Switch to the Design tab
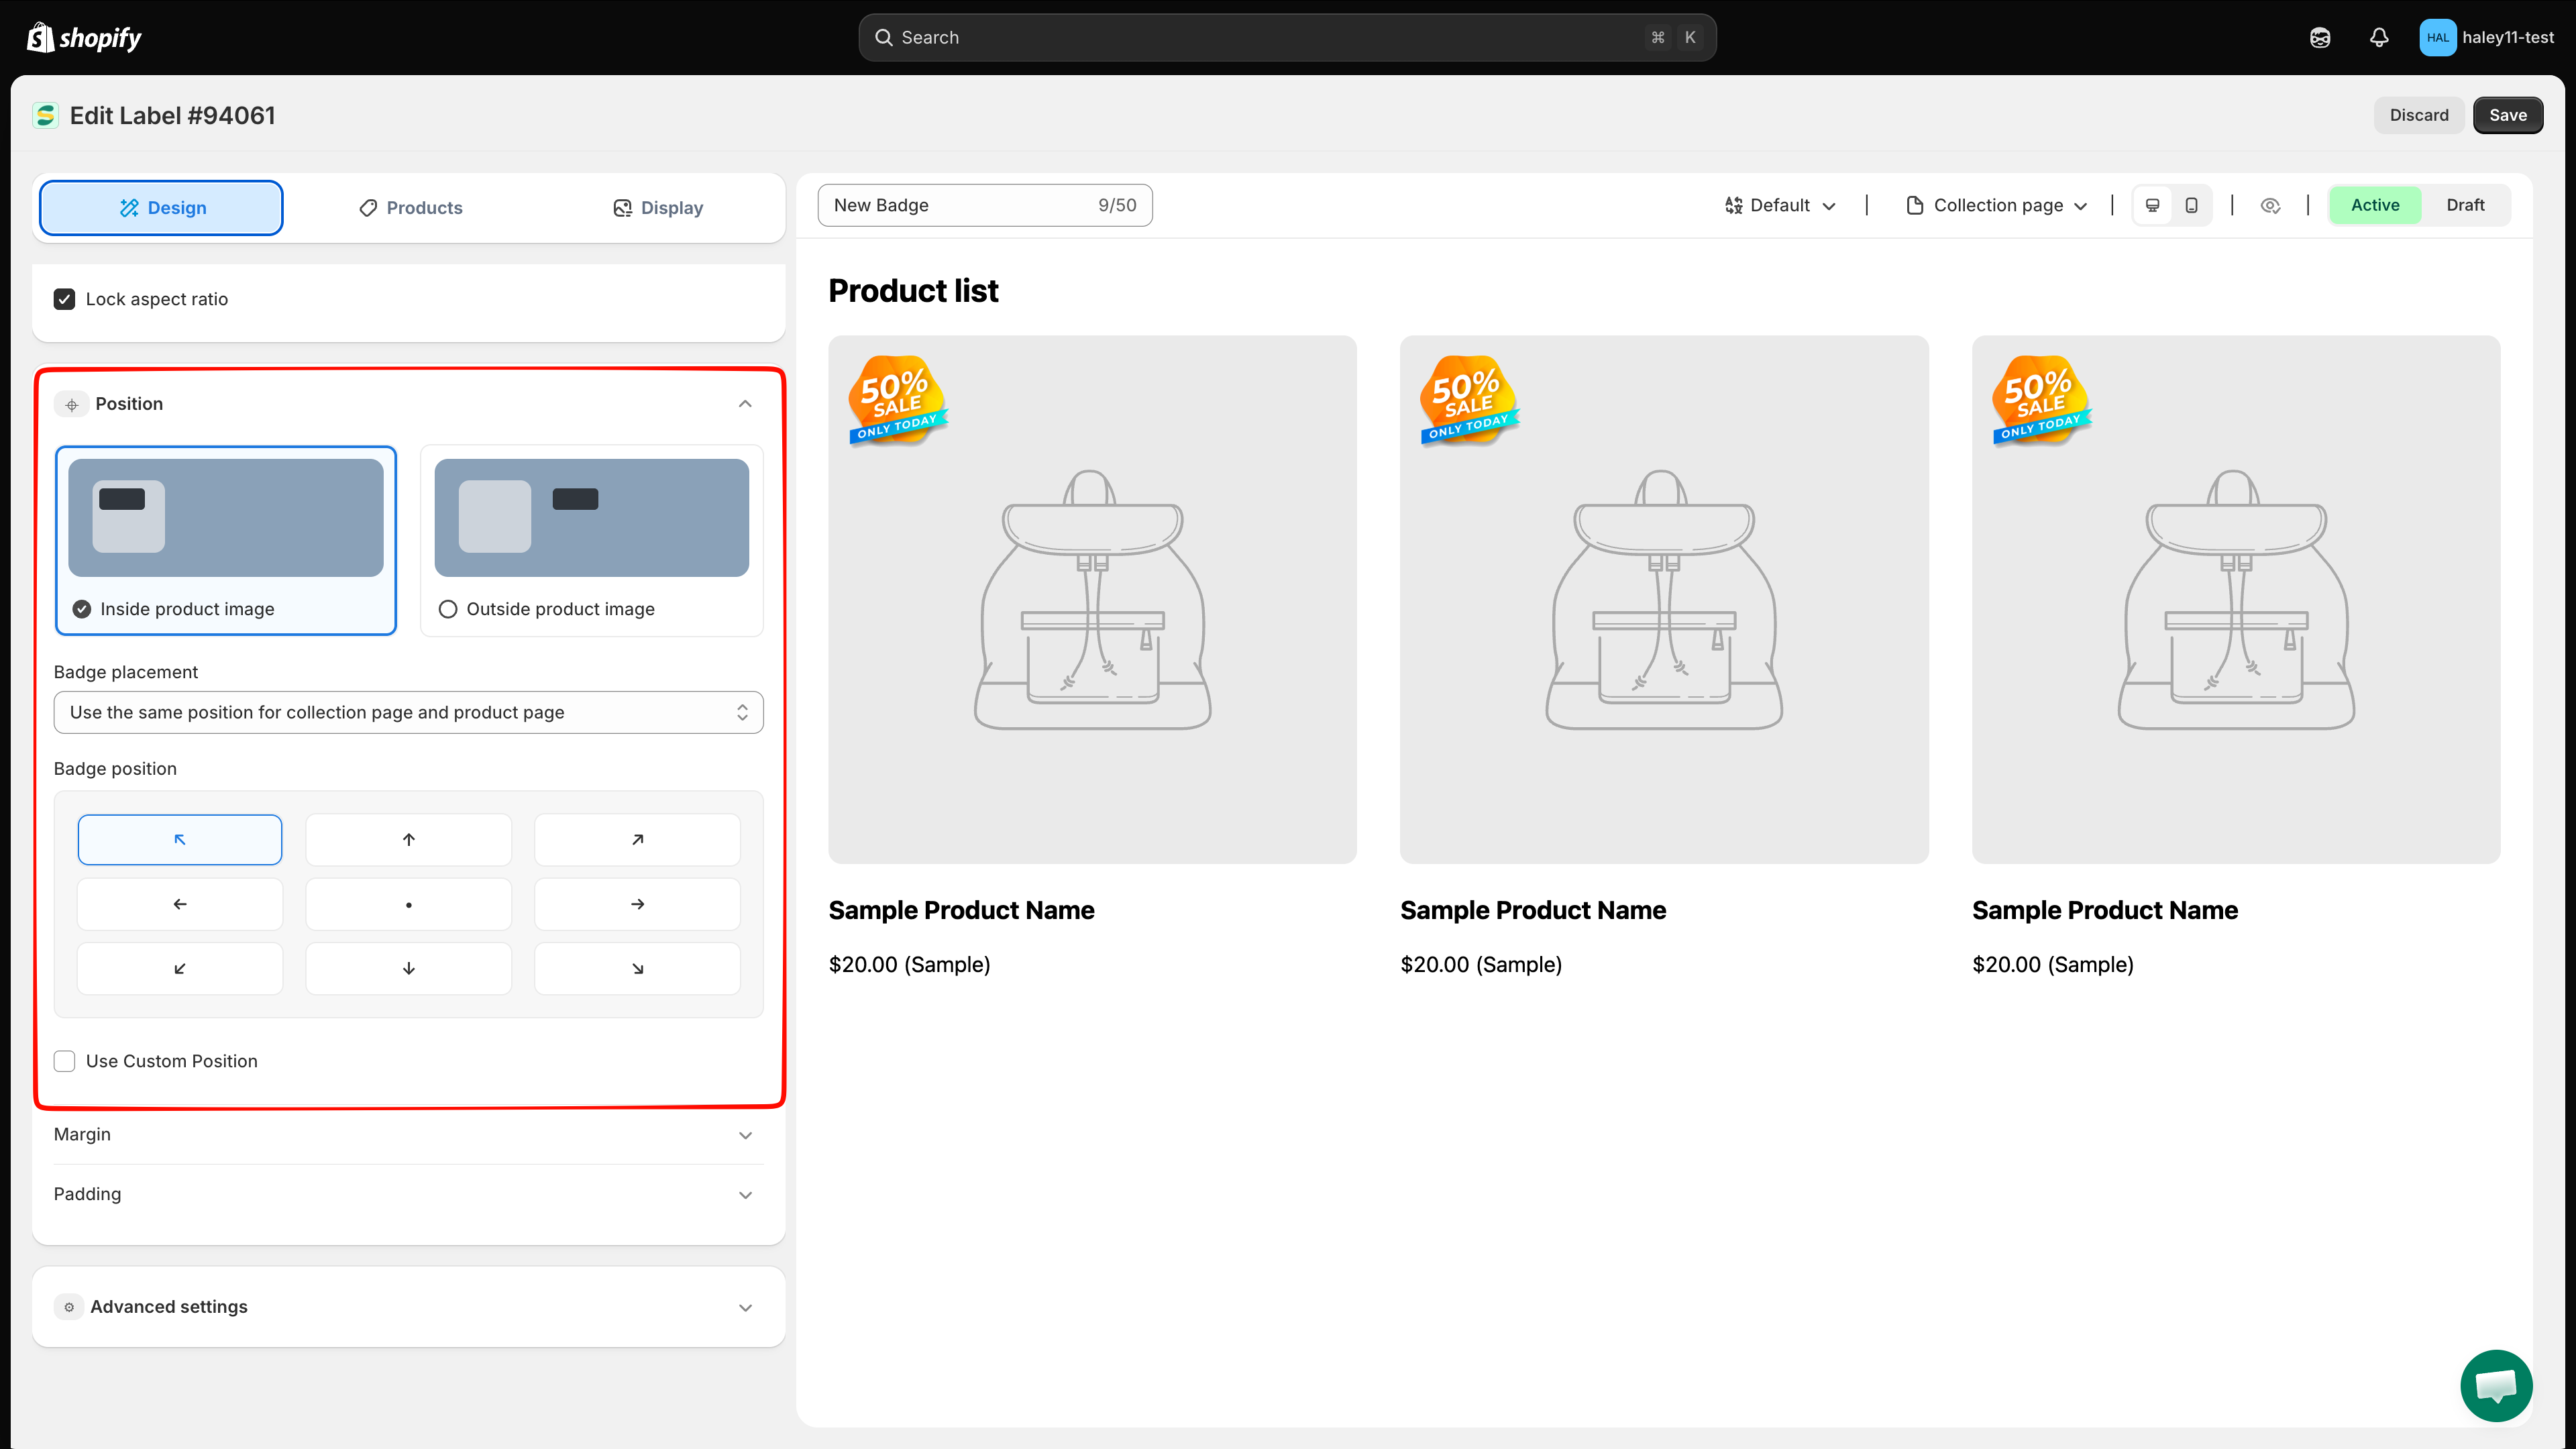This screenshot has height=1449, width=2576. tap(161, 208)
